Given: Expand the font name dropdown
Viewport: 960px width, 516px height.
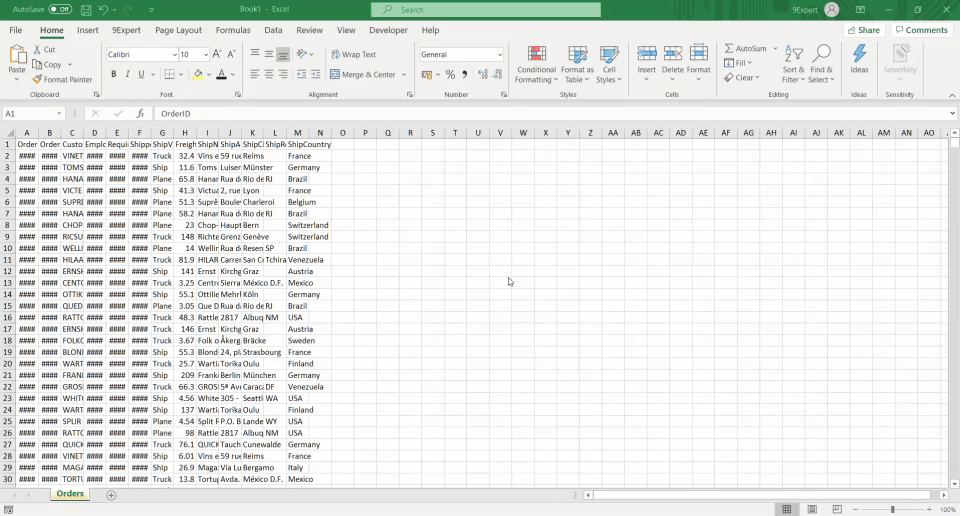Looking at the screenshot, I should pos(172,54).
